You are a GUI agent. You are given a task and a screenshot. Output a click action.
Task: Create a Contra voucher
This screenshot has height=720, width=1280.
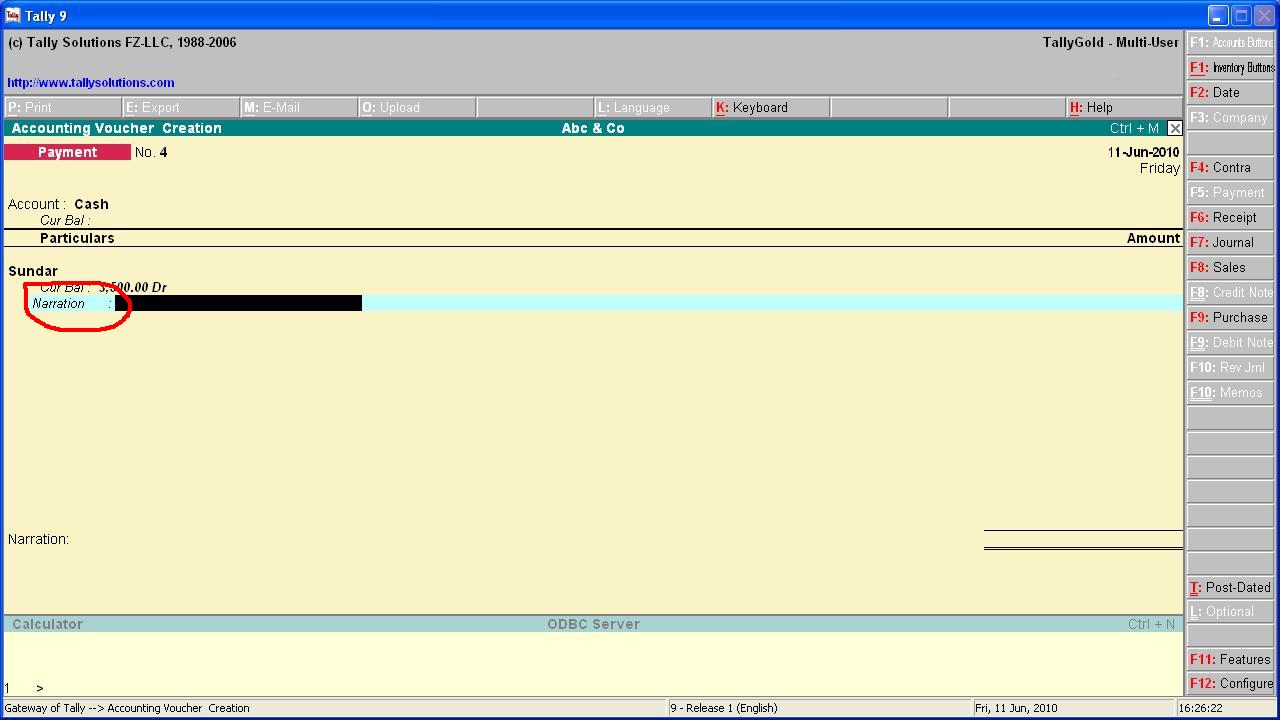tap(1228, 167)
